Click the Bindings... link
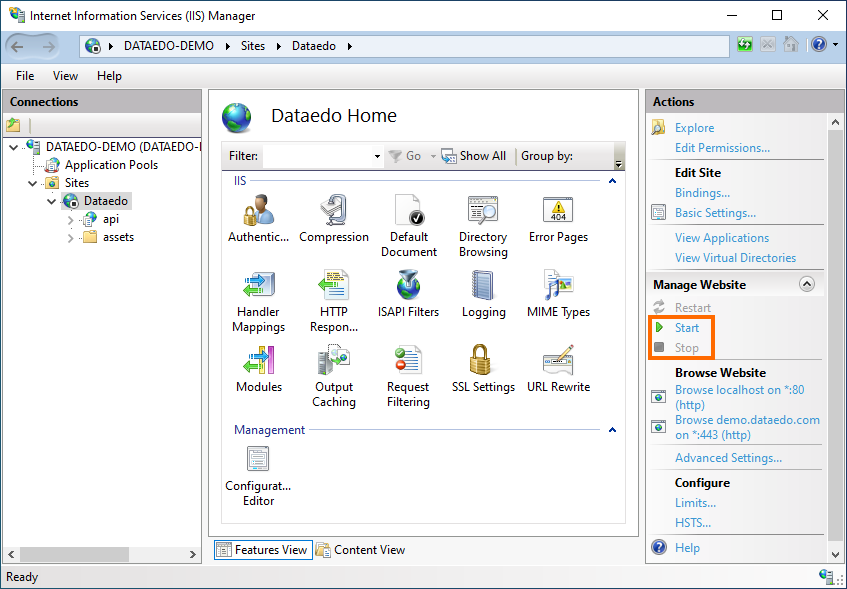Viewport: 847px width, 589px height. coord(702,193)
